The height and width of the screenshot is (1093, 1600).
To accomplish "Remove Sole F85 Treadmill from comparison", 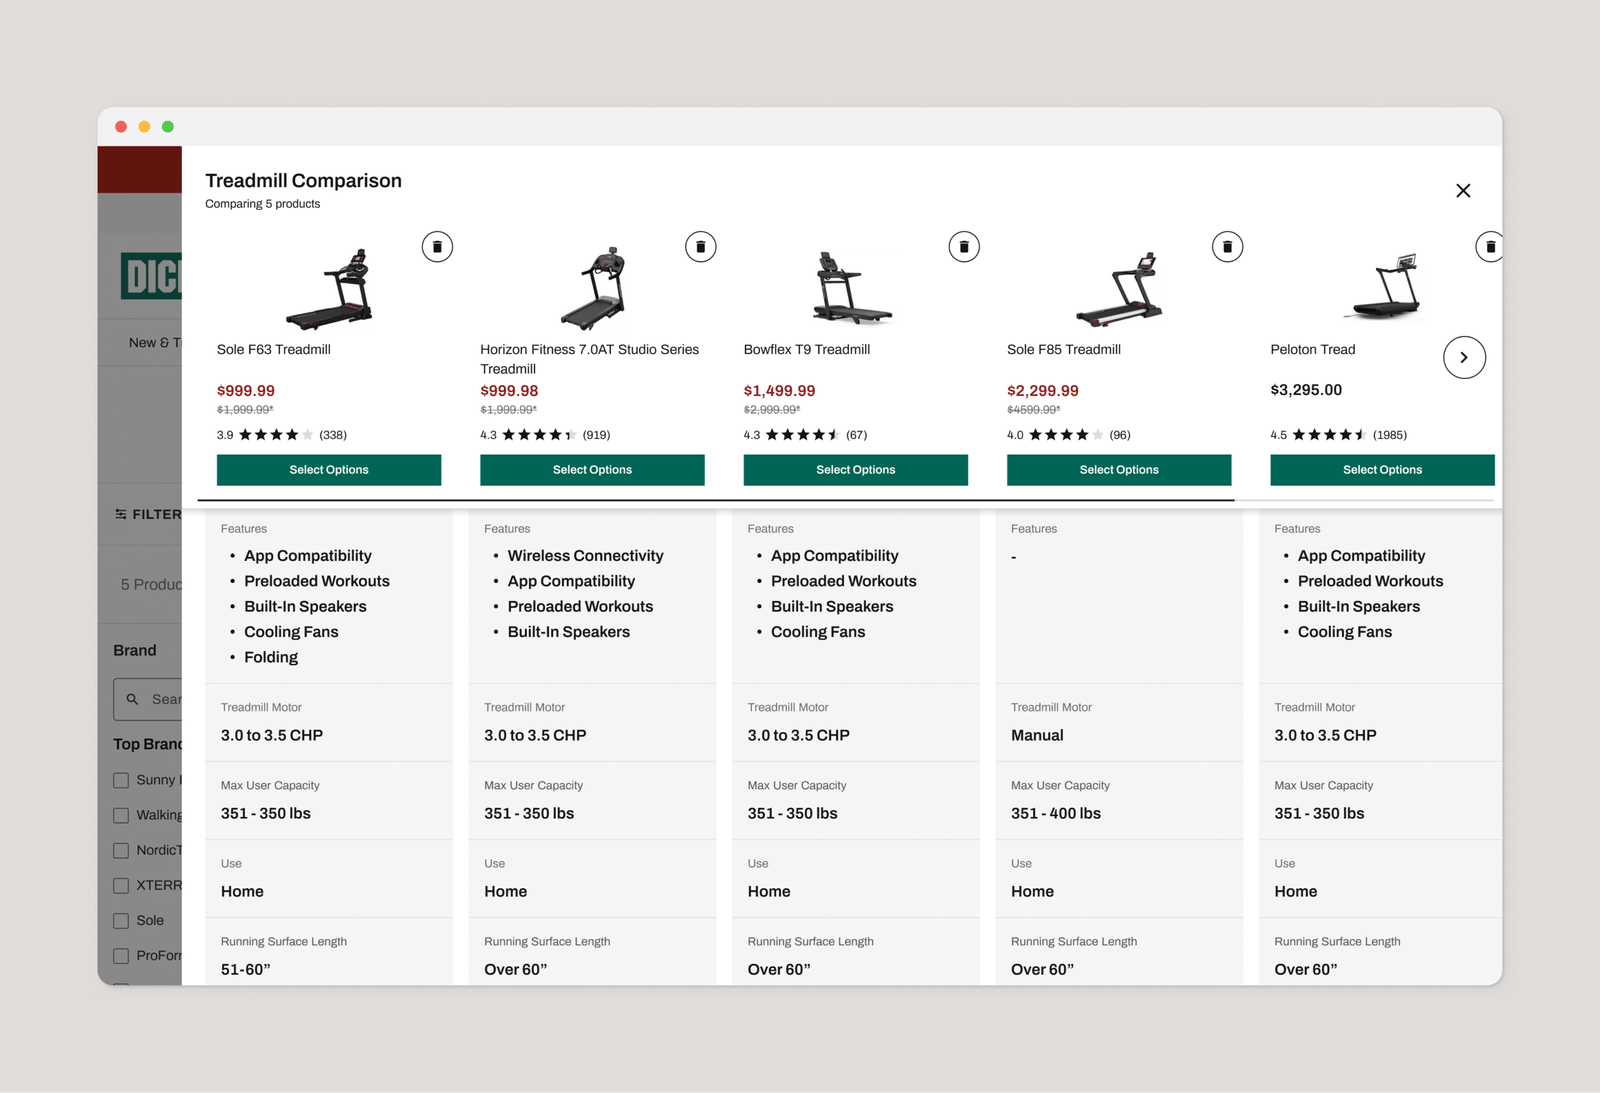I will [x=1227, y=247].
